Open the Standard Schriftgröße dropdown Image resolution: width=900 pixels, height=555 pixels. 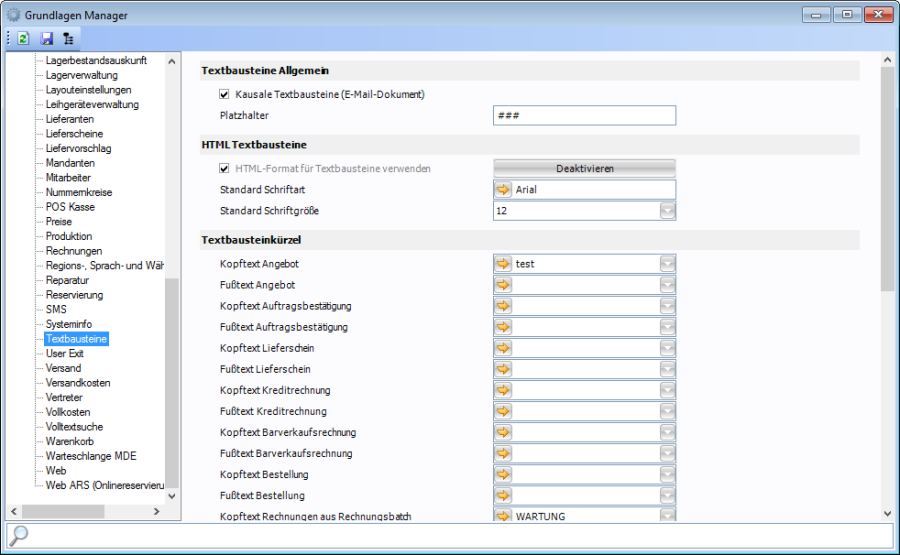(667, 211)
